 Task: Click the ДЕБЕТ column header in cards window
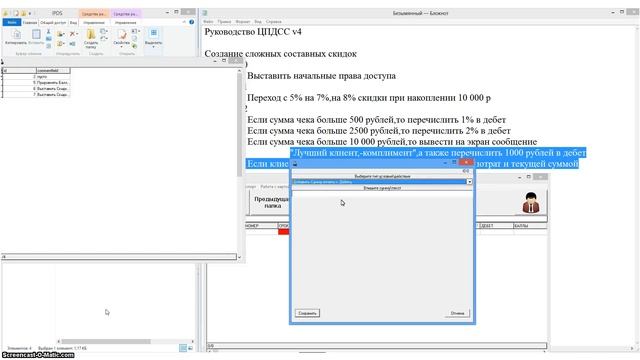(496, 226)
